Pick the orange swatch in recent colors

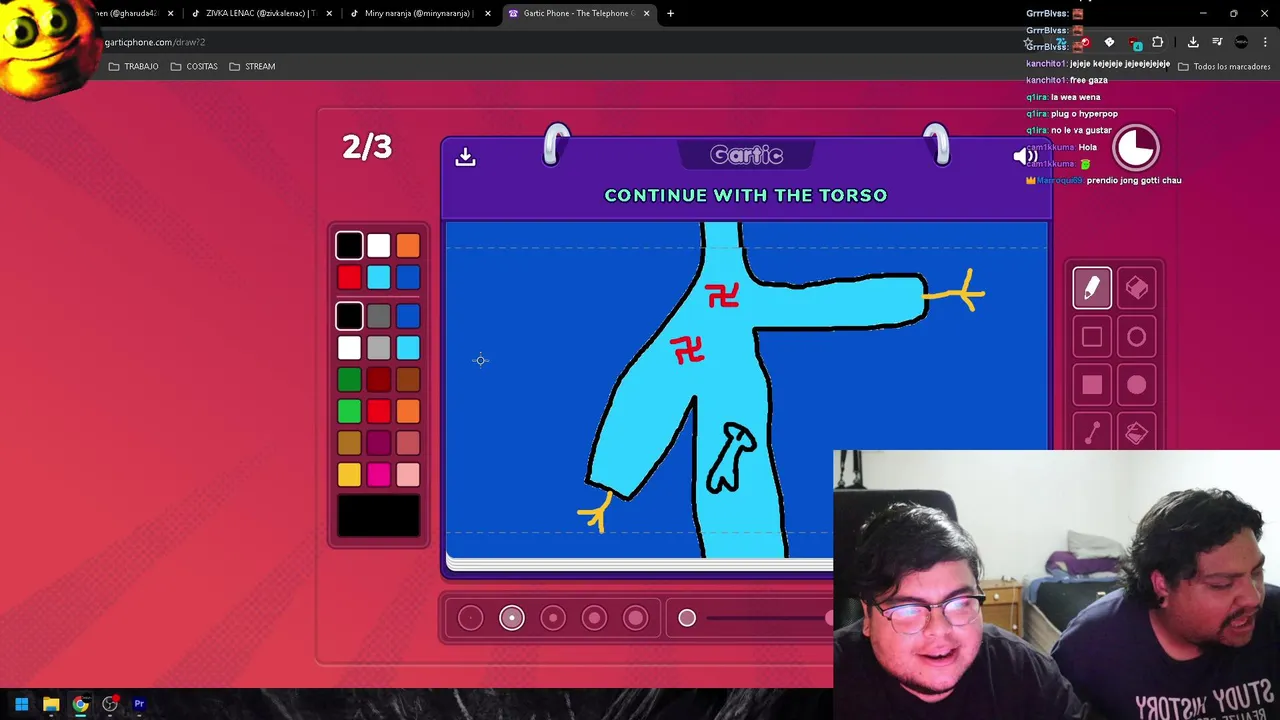[408, 246]
